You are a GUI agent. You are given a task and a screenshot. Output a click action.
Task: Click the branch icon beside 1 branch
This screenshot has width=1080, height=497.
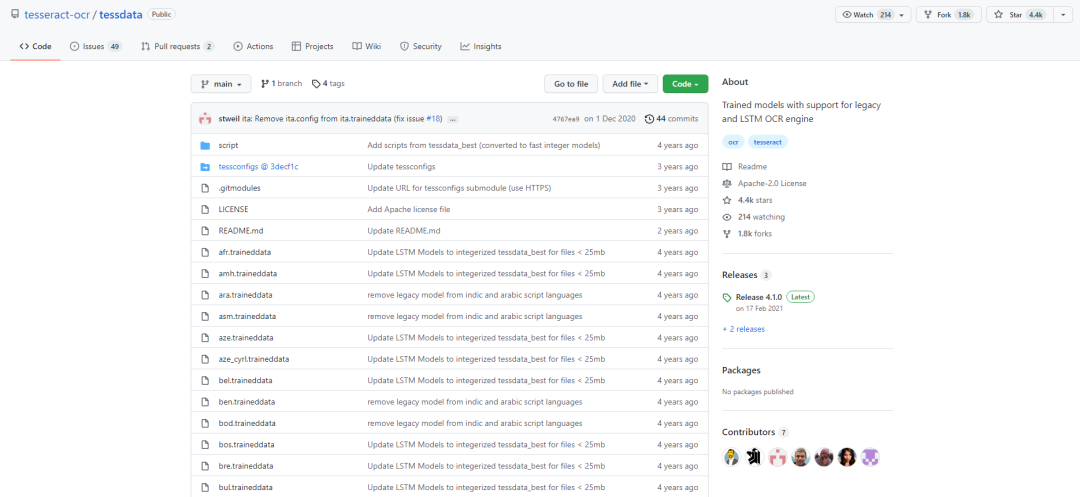(265, 84)
